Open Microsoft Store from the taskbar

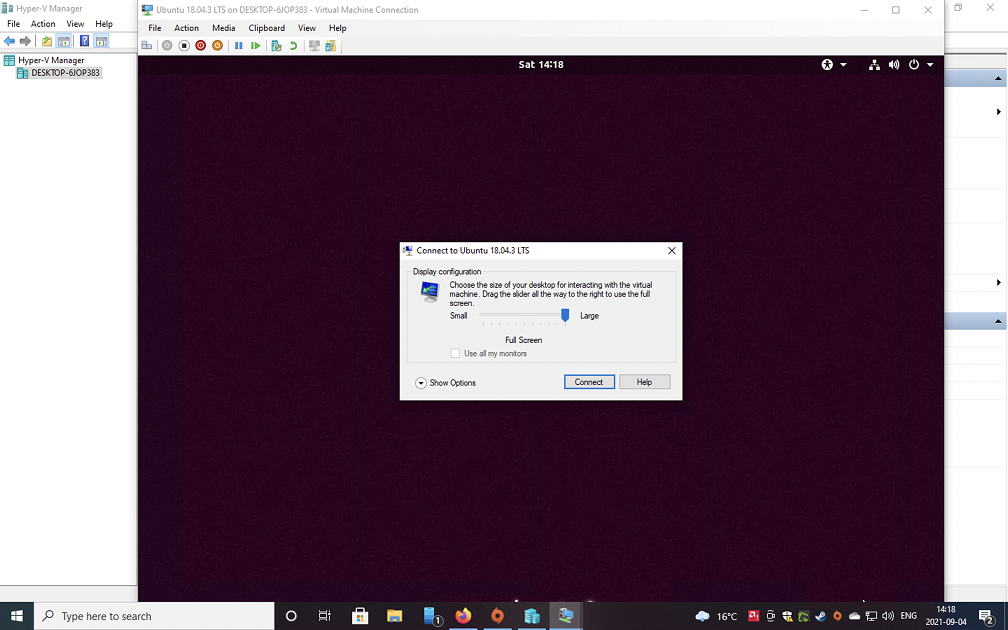pyautogui.click(x=360, y=616)
